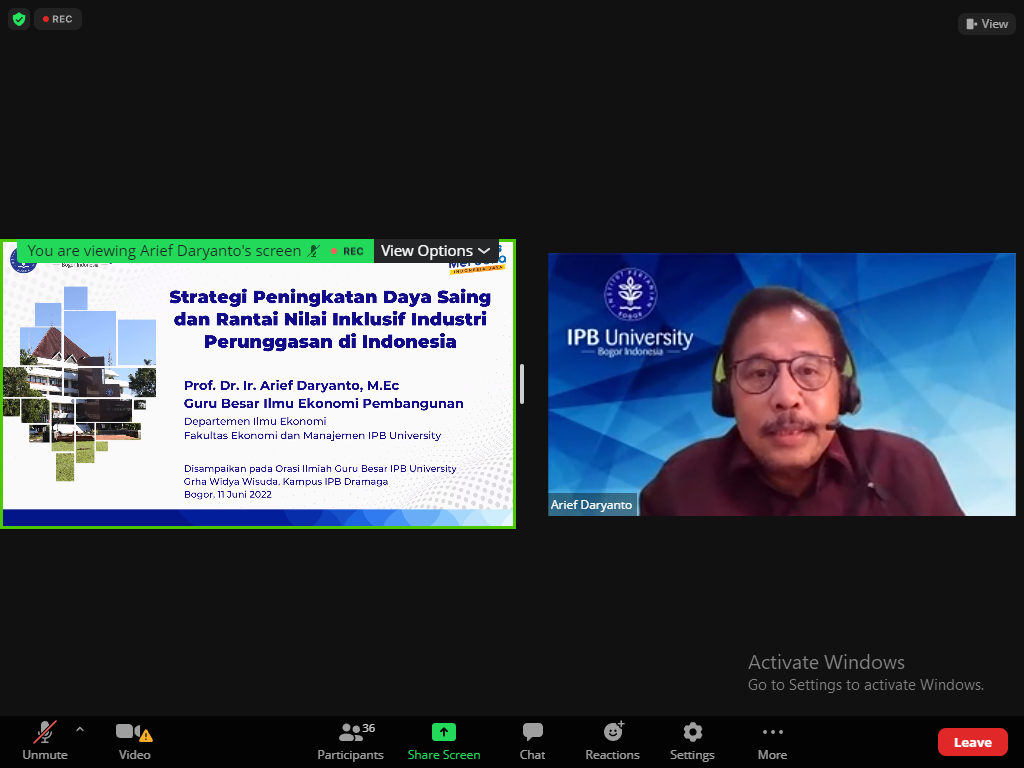1024x768 pixels.
Task: Click the green Share Screen icon
Action: coord(444,733)
